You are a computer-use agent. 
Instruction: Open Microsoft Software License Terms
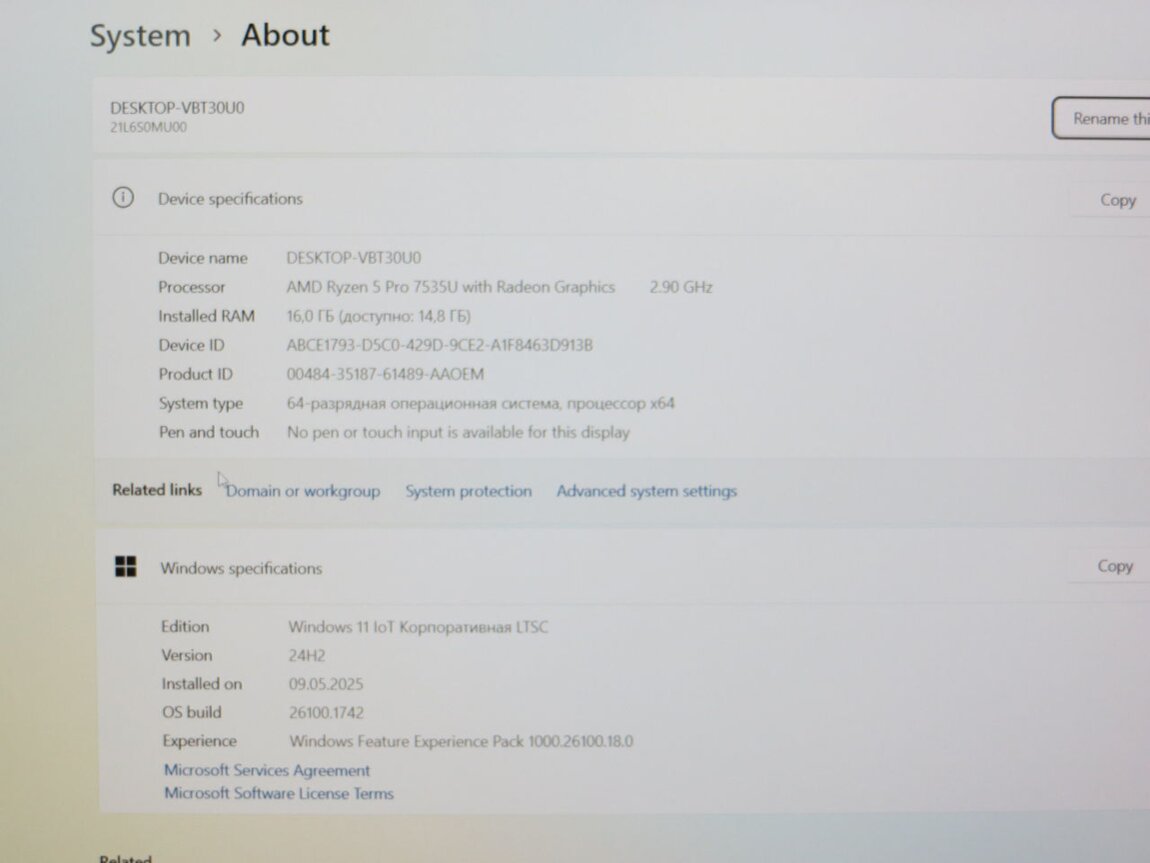pyautogui.click(x=279, y=793)
